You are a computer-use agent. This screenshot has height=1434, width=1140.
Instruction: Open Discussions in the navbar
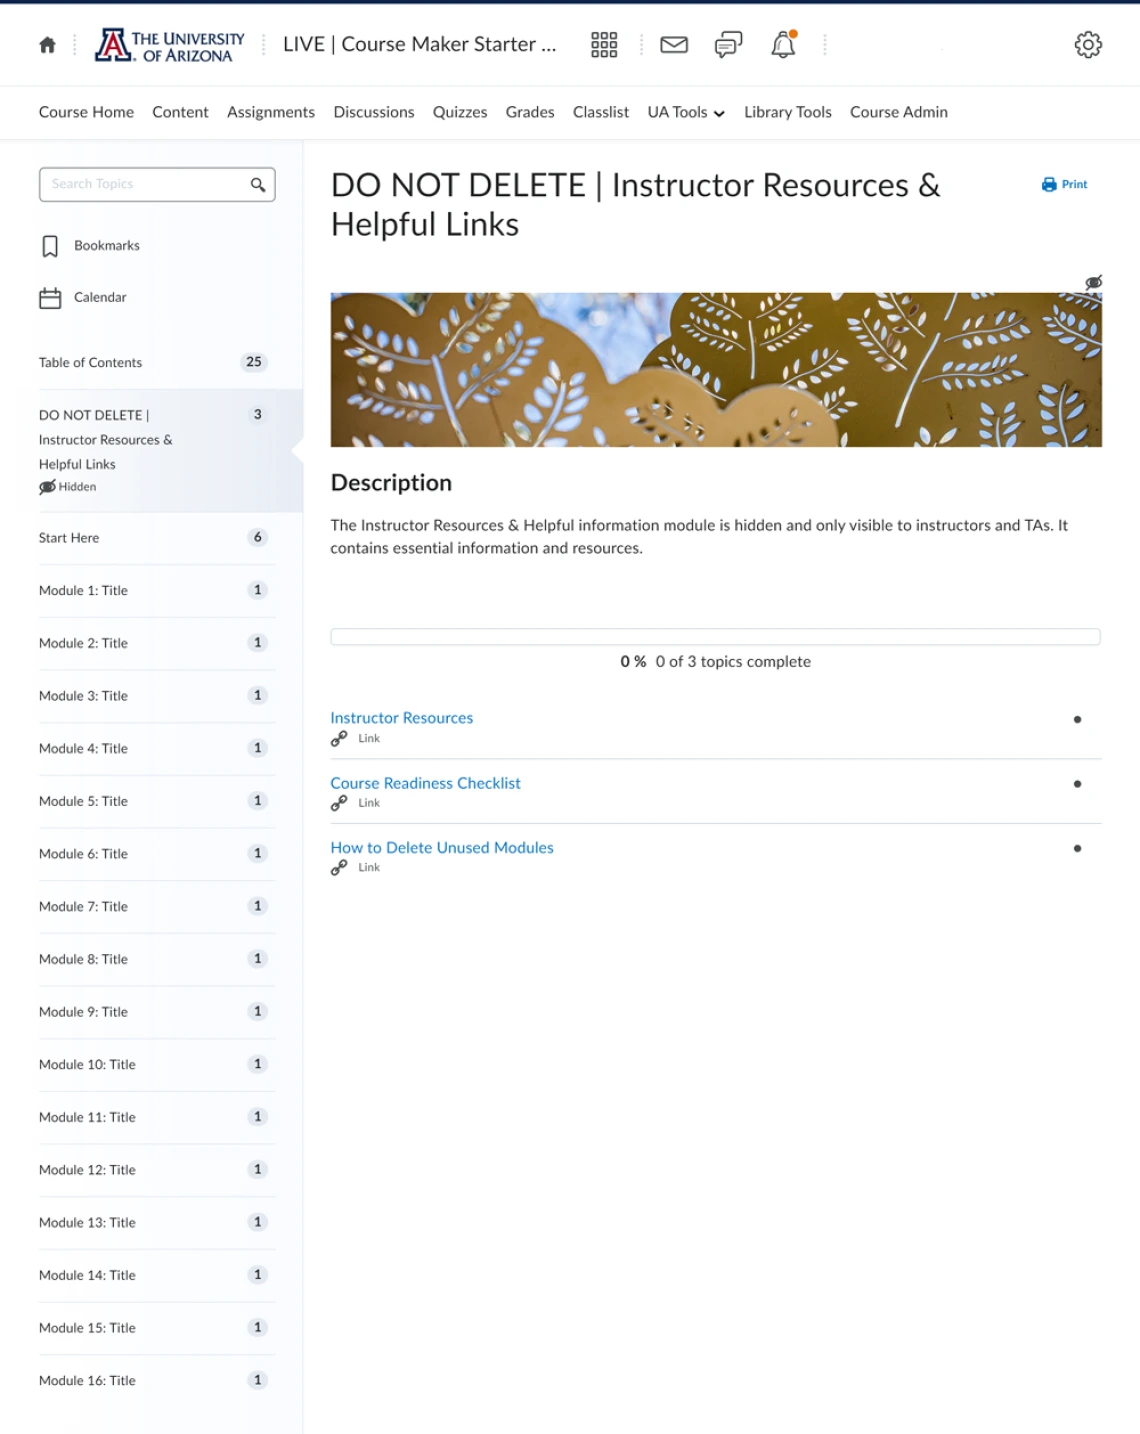click(x=374, y=112)
